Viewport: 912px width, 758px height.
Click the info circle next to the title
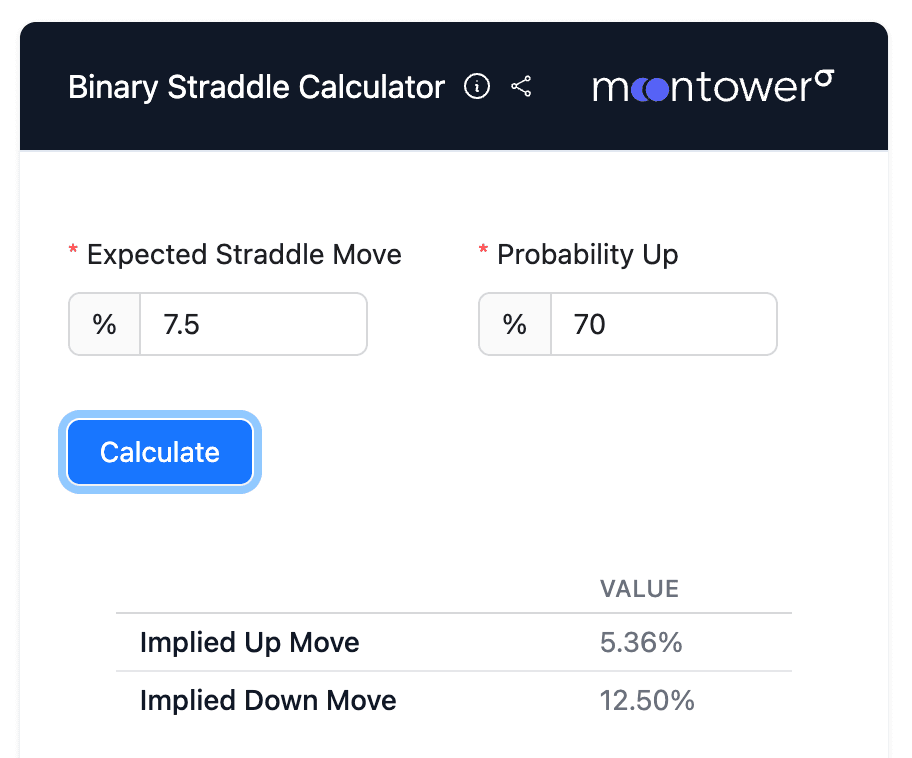[x=477, y=87]
